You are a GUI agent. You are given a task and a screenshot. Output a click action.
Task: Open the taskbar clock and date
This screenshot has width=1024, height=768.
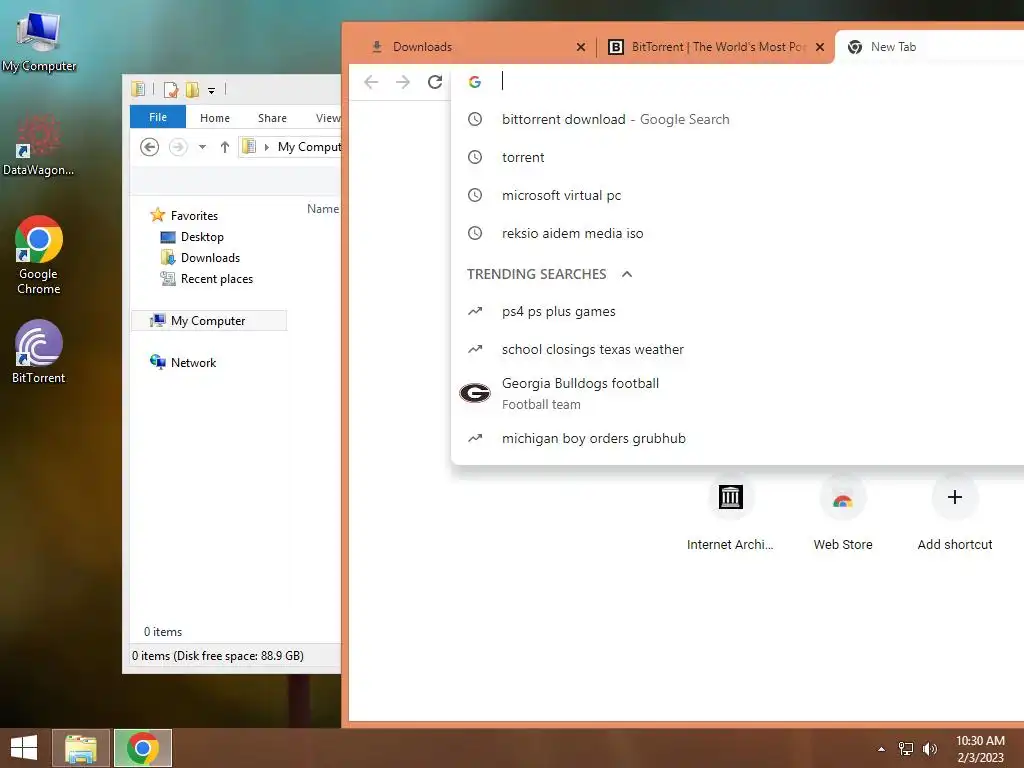[x=980, y=749]
